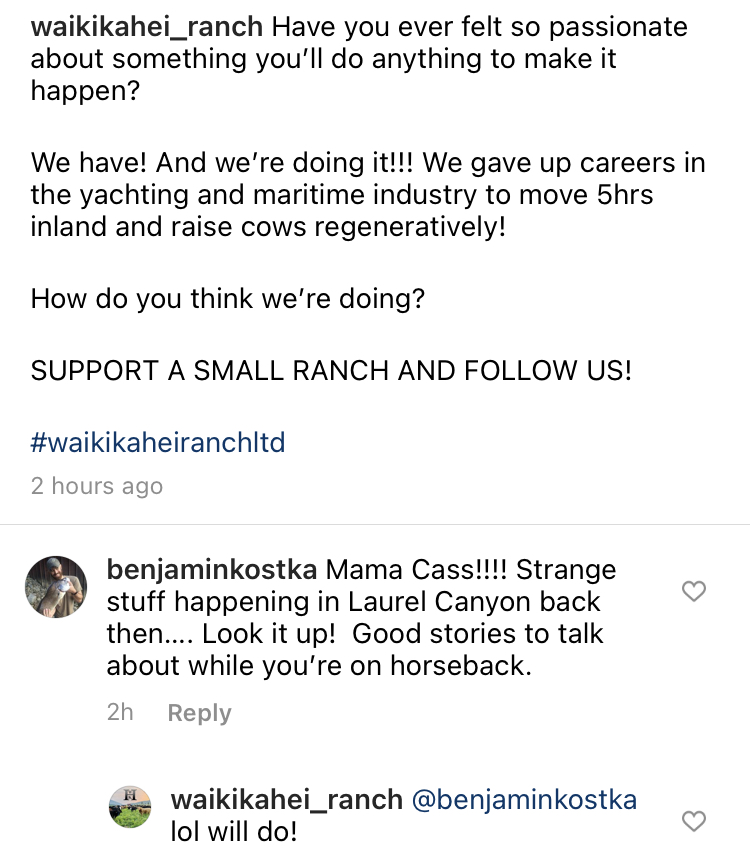Click the "2 hours ago" post timestamp

point(96,487)
